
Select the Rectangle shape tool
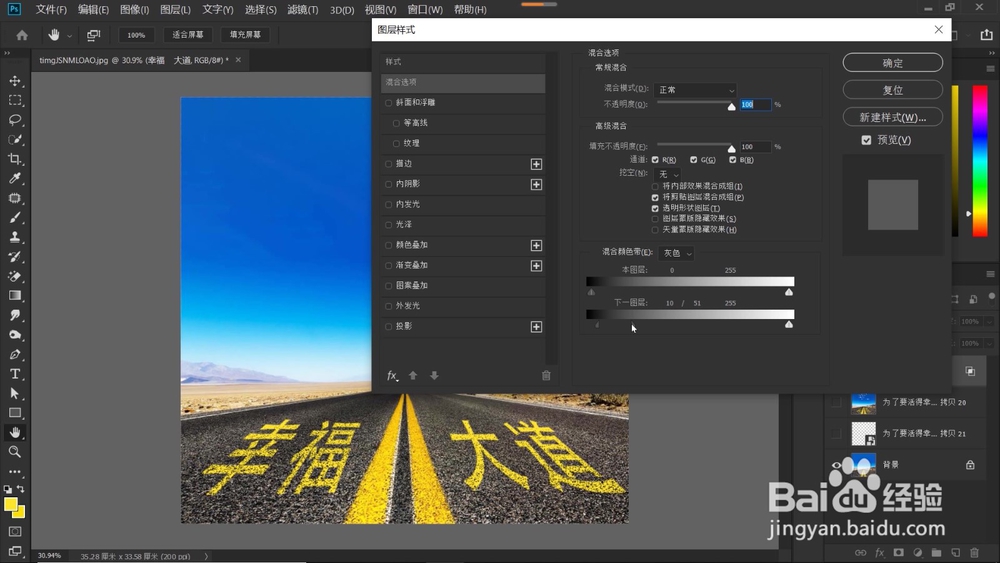tap(15, 413)
